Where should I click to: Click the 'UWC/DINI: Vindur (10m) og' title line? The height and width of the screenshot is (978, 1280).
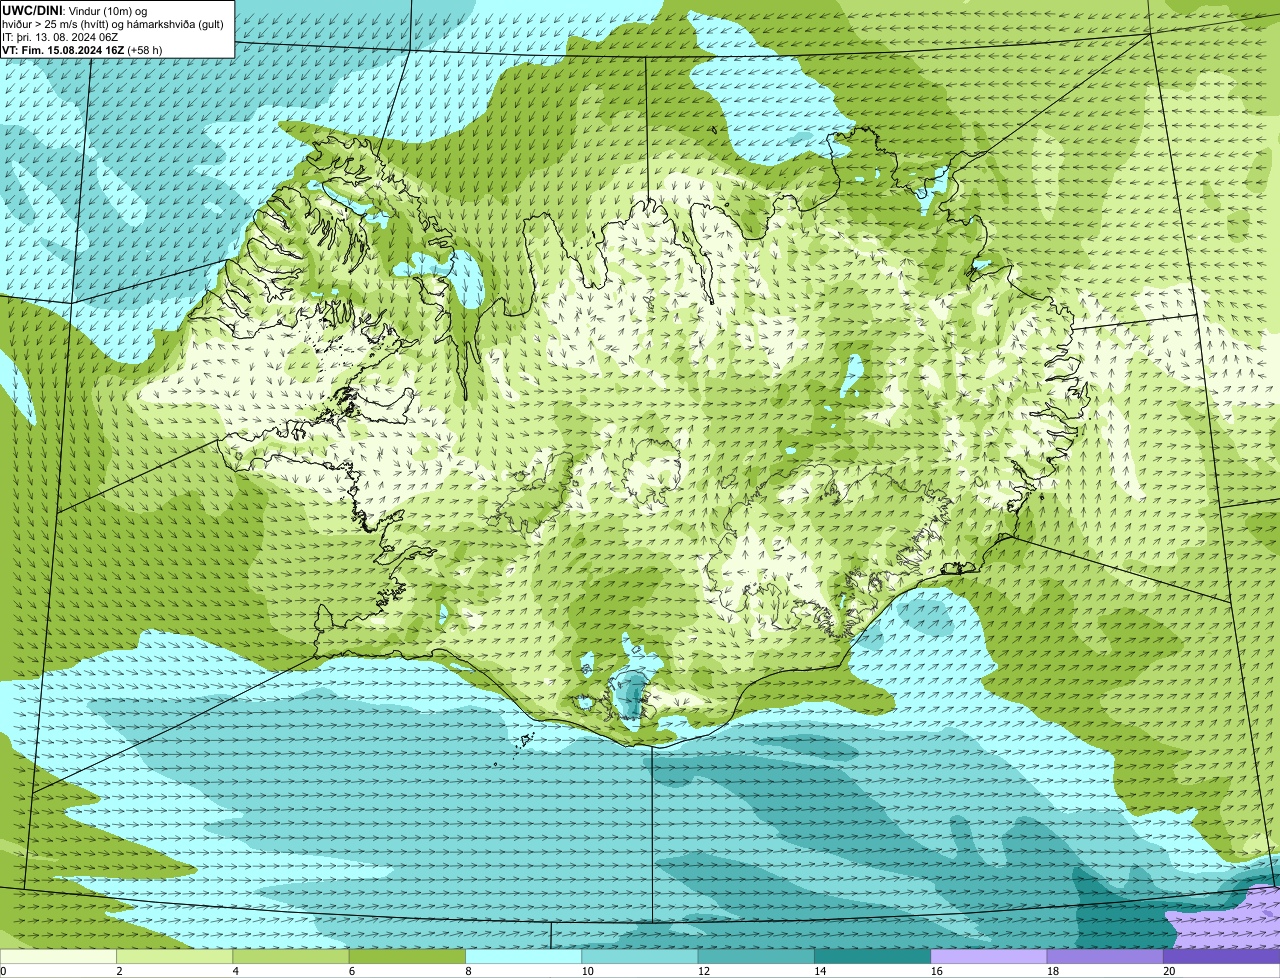click(74, 10)
